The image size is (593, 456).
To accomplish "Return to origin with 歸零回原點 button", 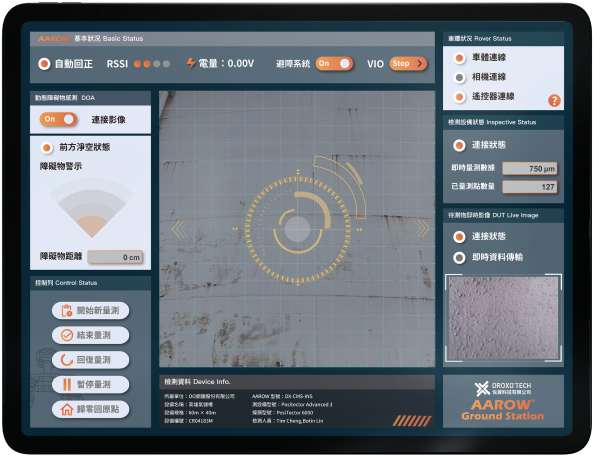I will coord(90,409).
